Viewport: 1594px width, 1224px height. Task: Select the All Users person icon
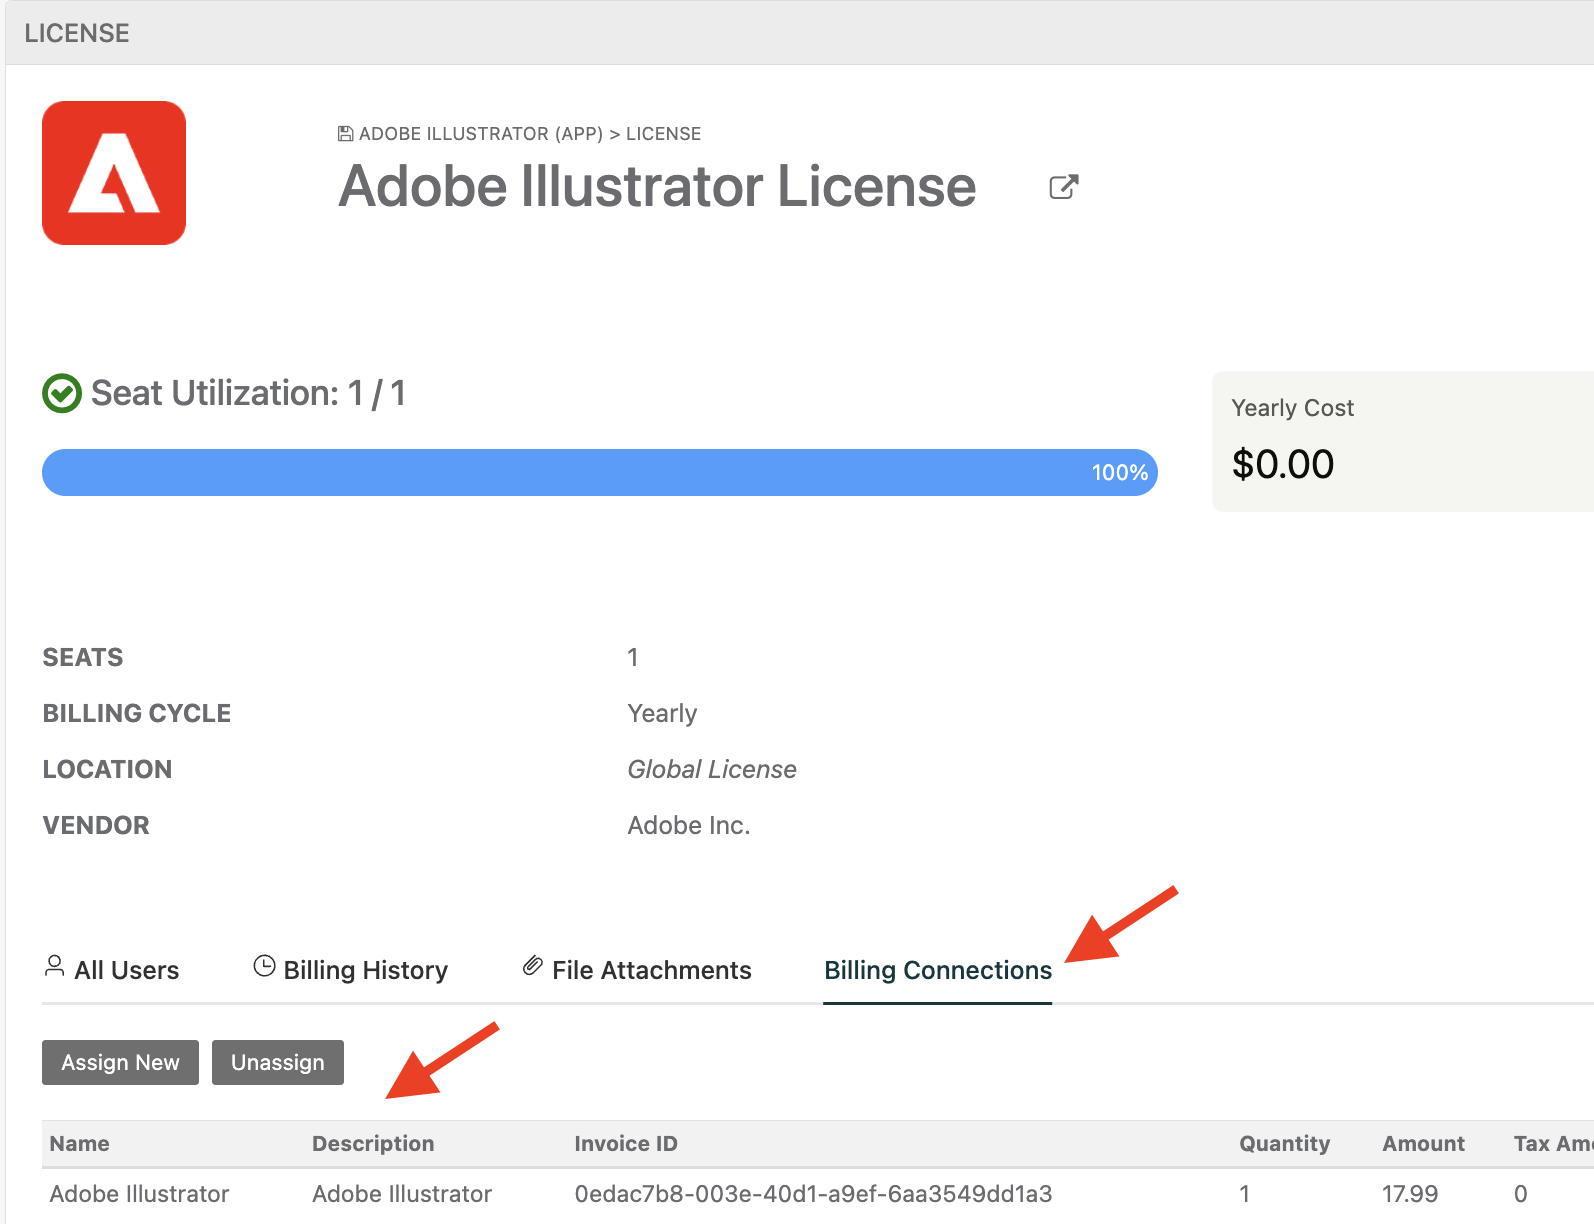pyautogui.click(x=55, y=967)
